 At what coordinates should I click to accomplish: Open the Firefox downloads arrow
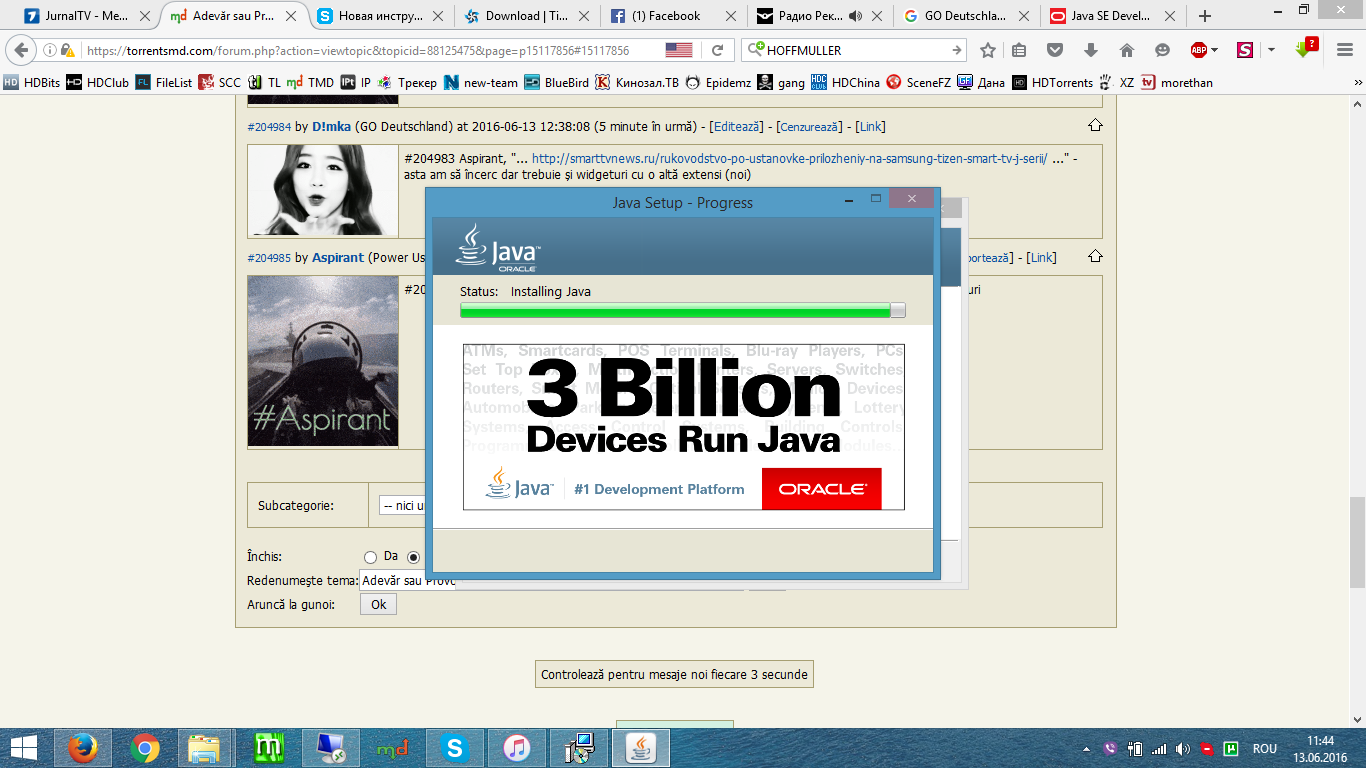point(1091,51)
